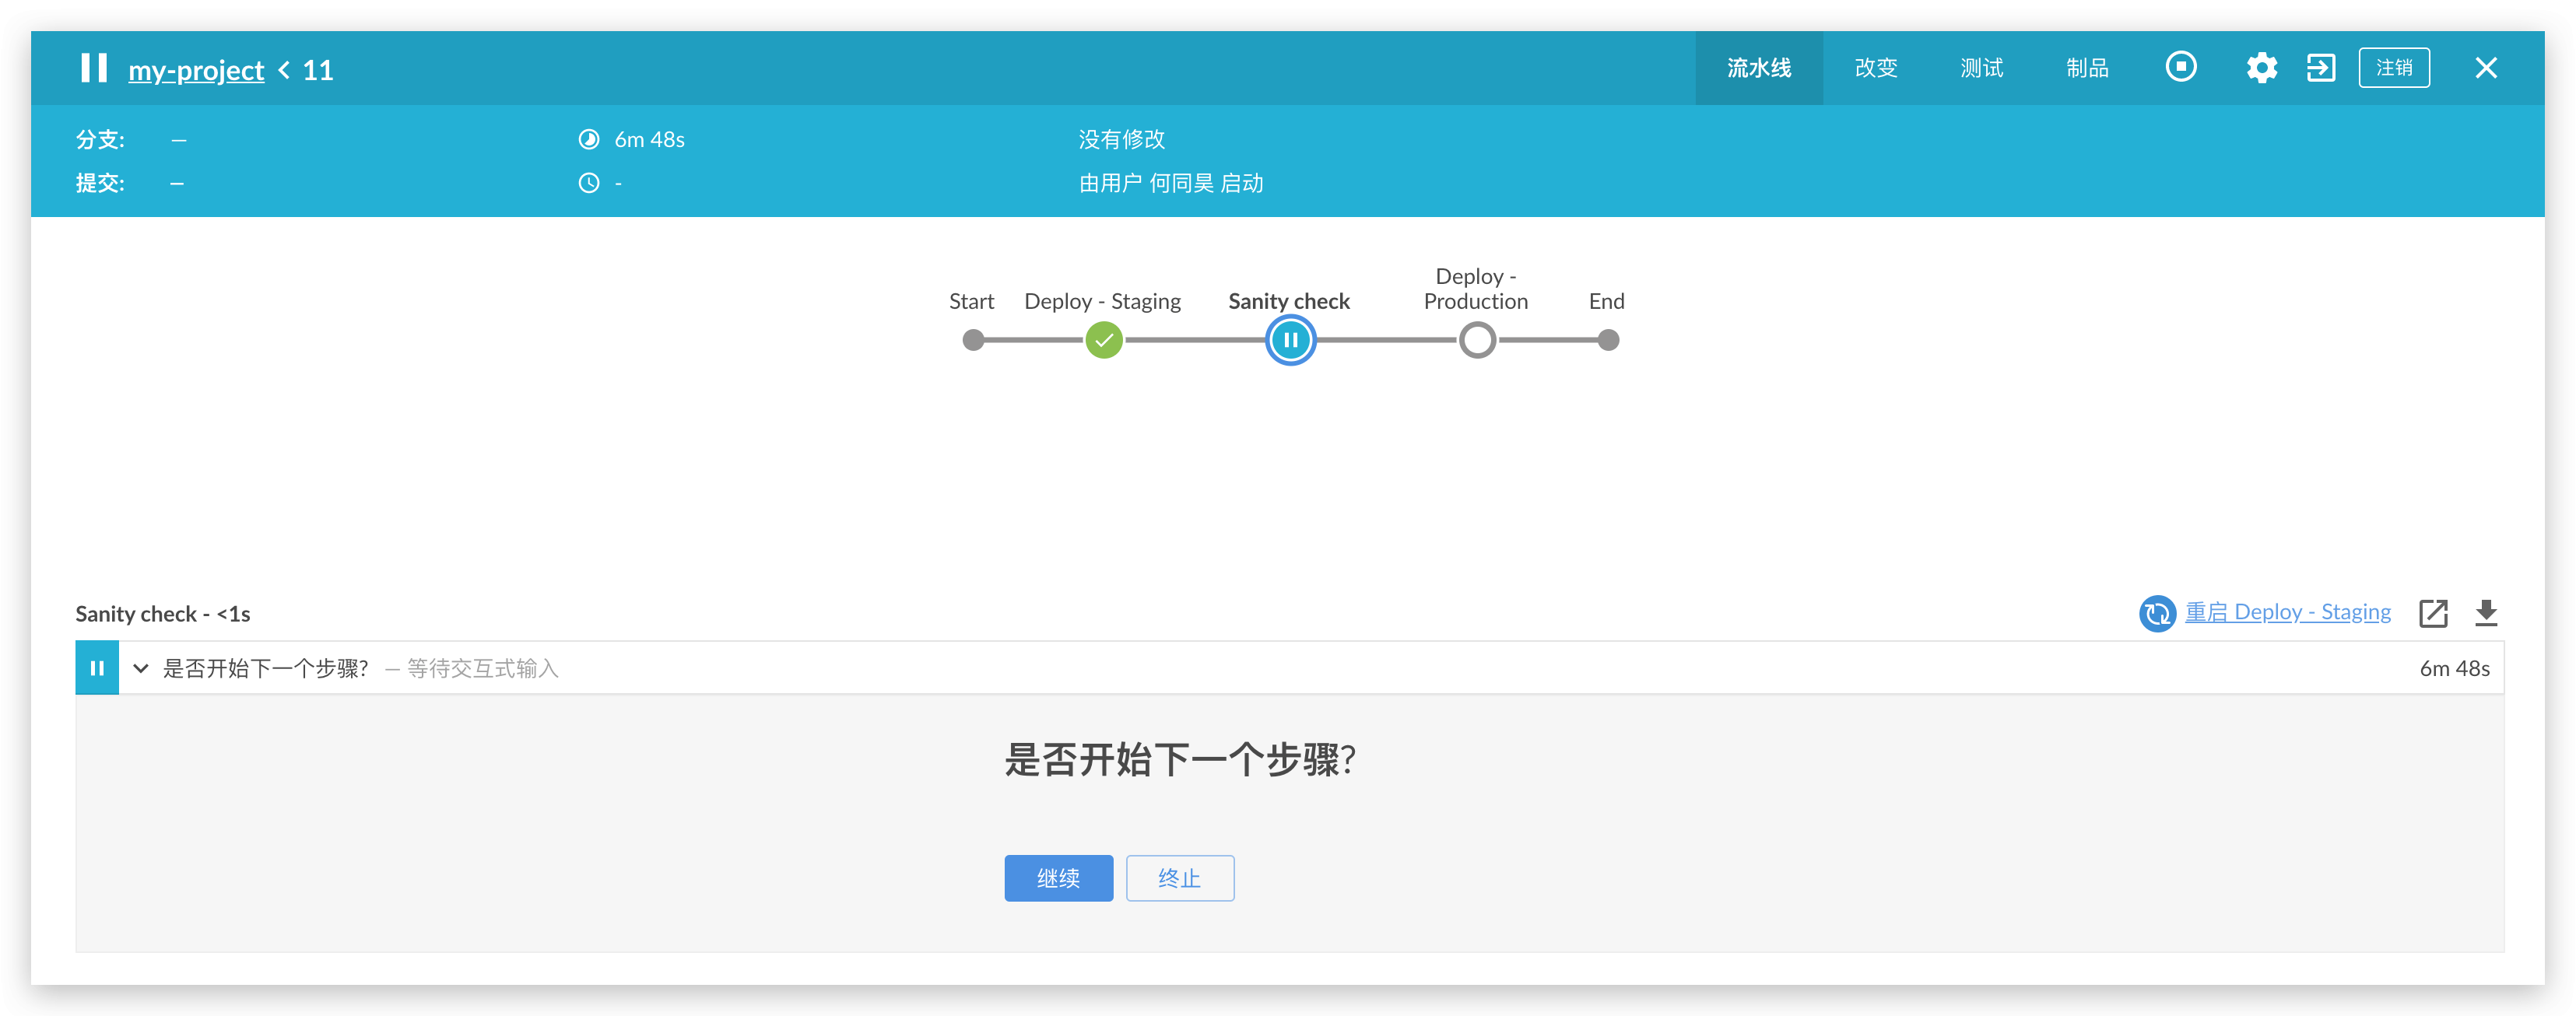Image resolution: width=2576 pixels, height=1016 pixels.
Task: Select the Start node in pipeline graph
Action: 972,341
